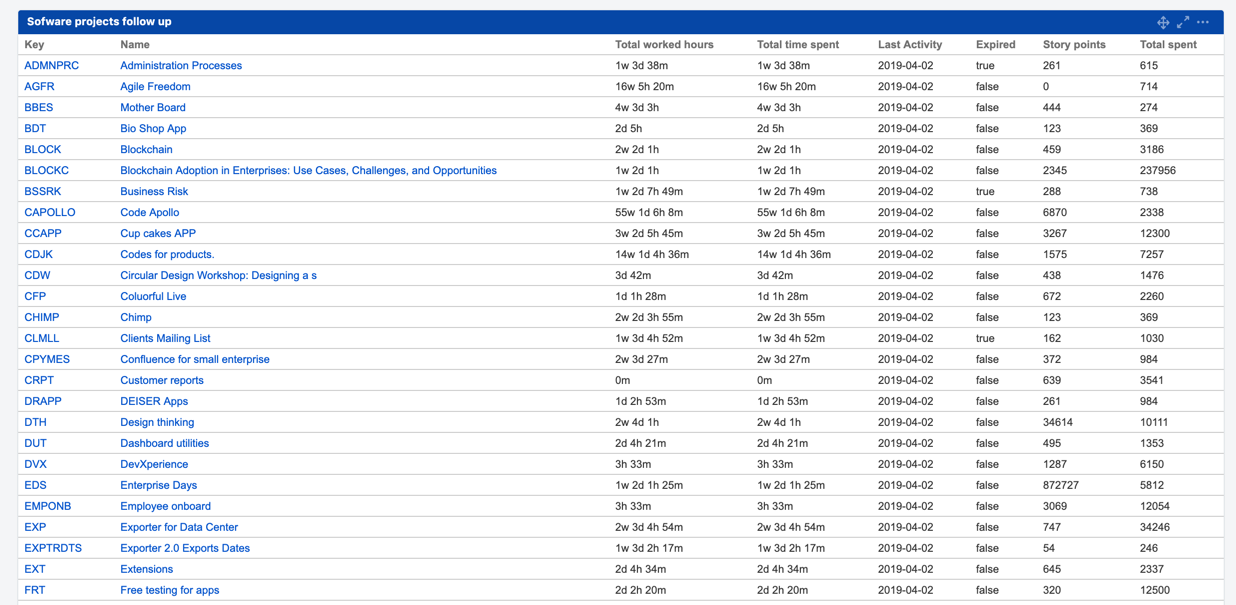The image size is (1236, 605).
Task: Open the Customer reports project
Action: (160, 380)
